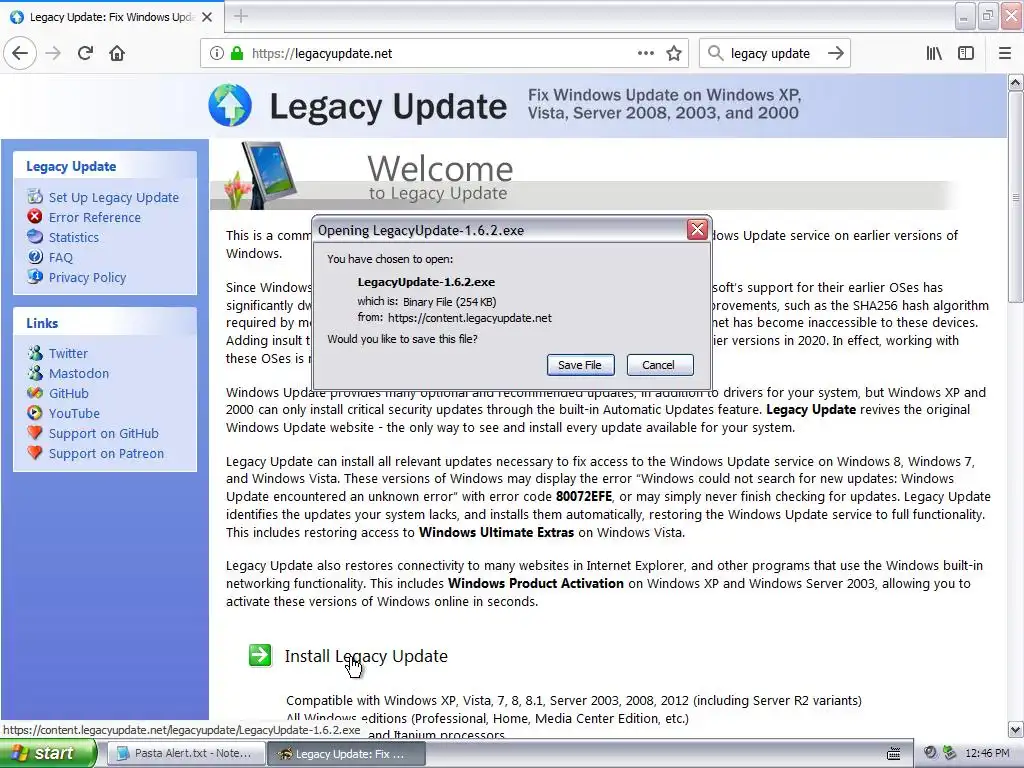
Task: Click the Install Legacy Update heading link
Action: (x=366, y=656)
